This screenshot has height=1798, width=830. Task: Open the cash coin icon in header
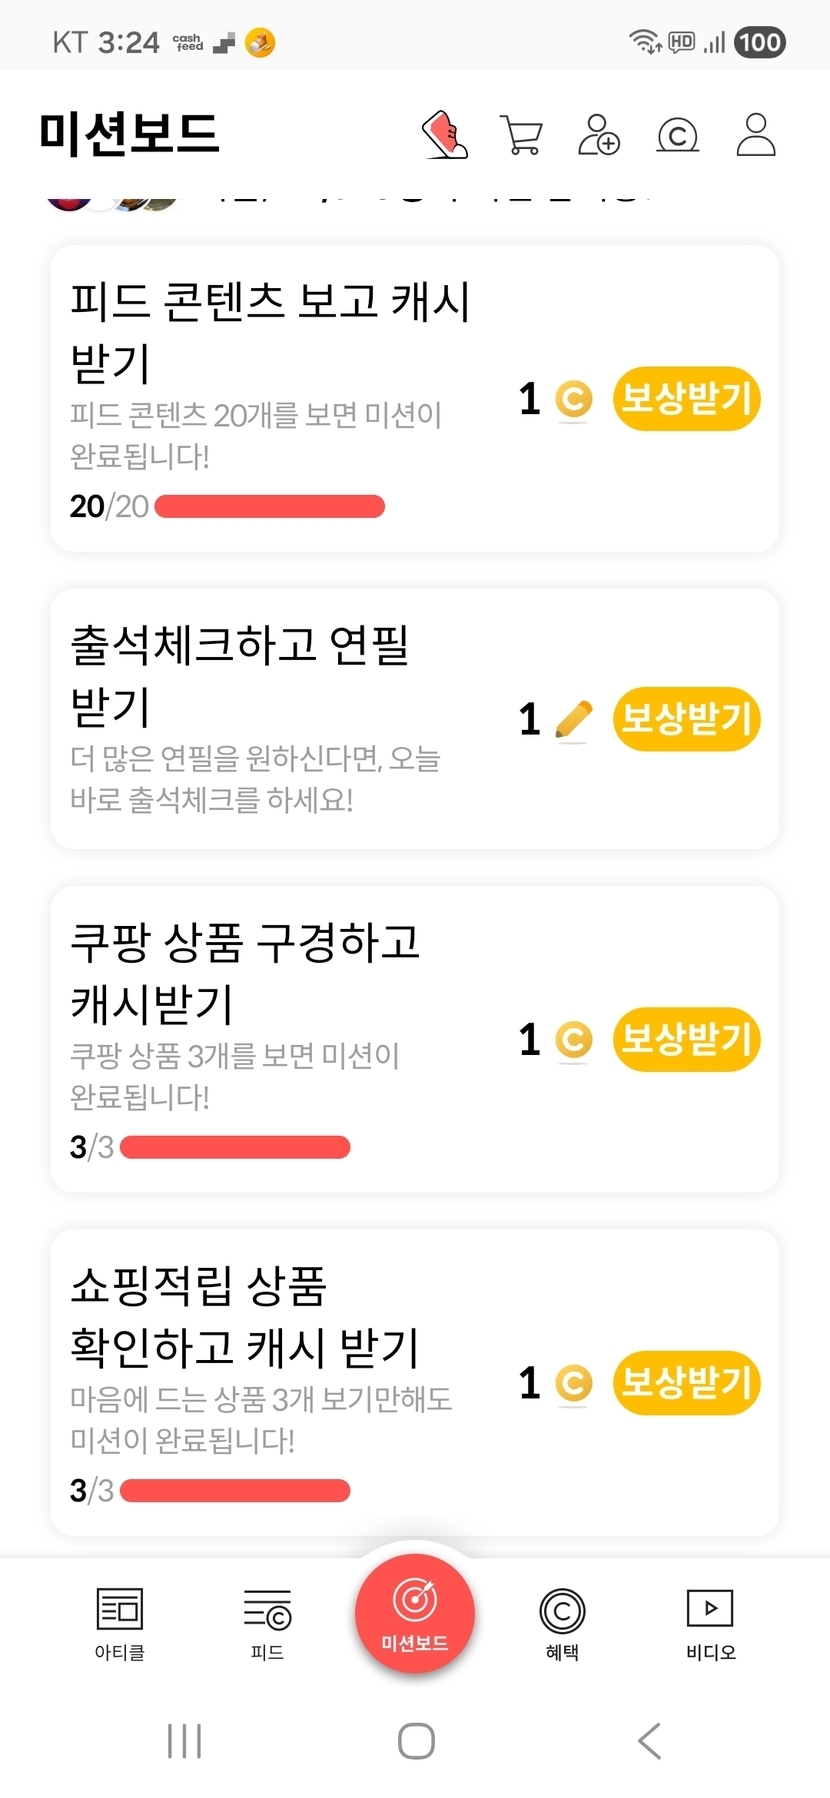(x=677, y=135)
